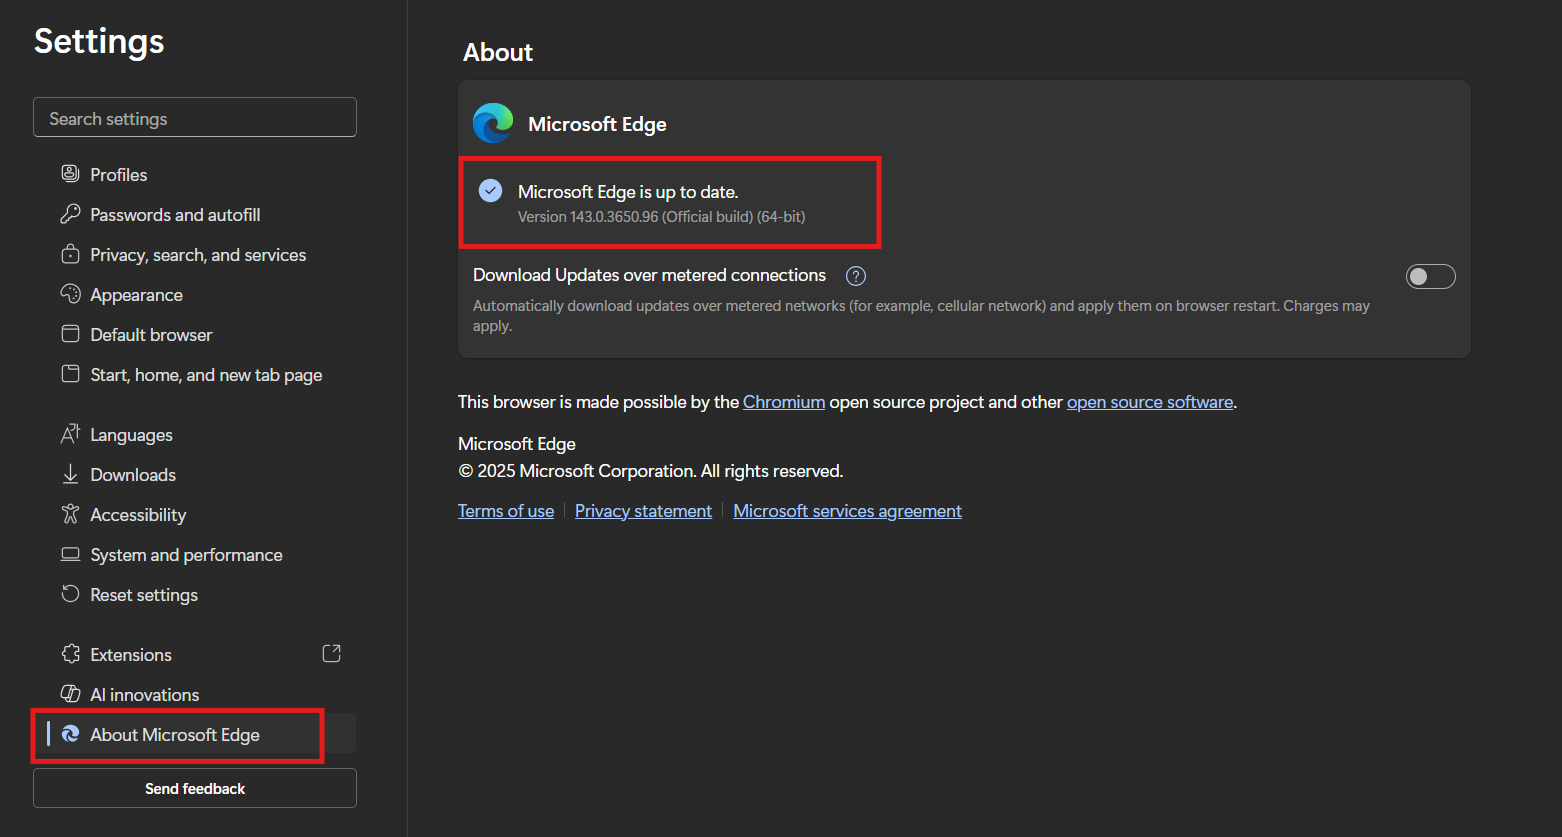Click the Profiles icon in sidebar
Viewport: 1562px width, 837px height.
[x=70, y=174]
